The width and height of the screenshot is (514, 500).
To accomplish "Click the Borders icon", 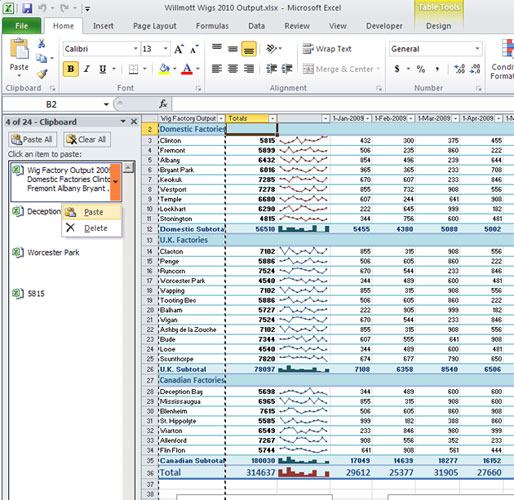I will pyautogui.click(x=133, y=69).
